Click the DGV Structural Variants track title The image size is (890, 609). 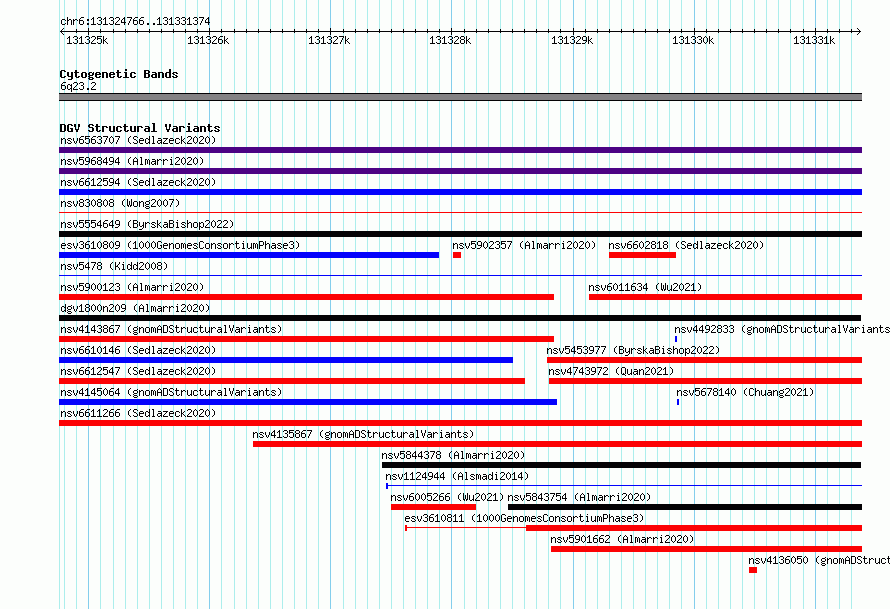pyautogui.click(x=140, y=128)
